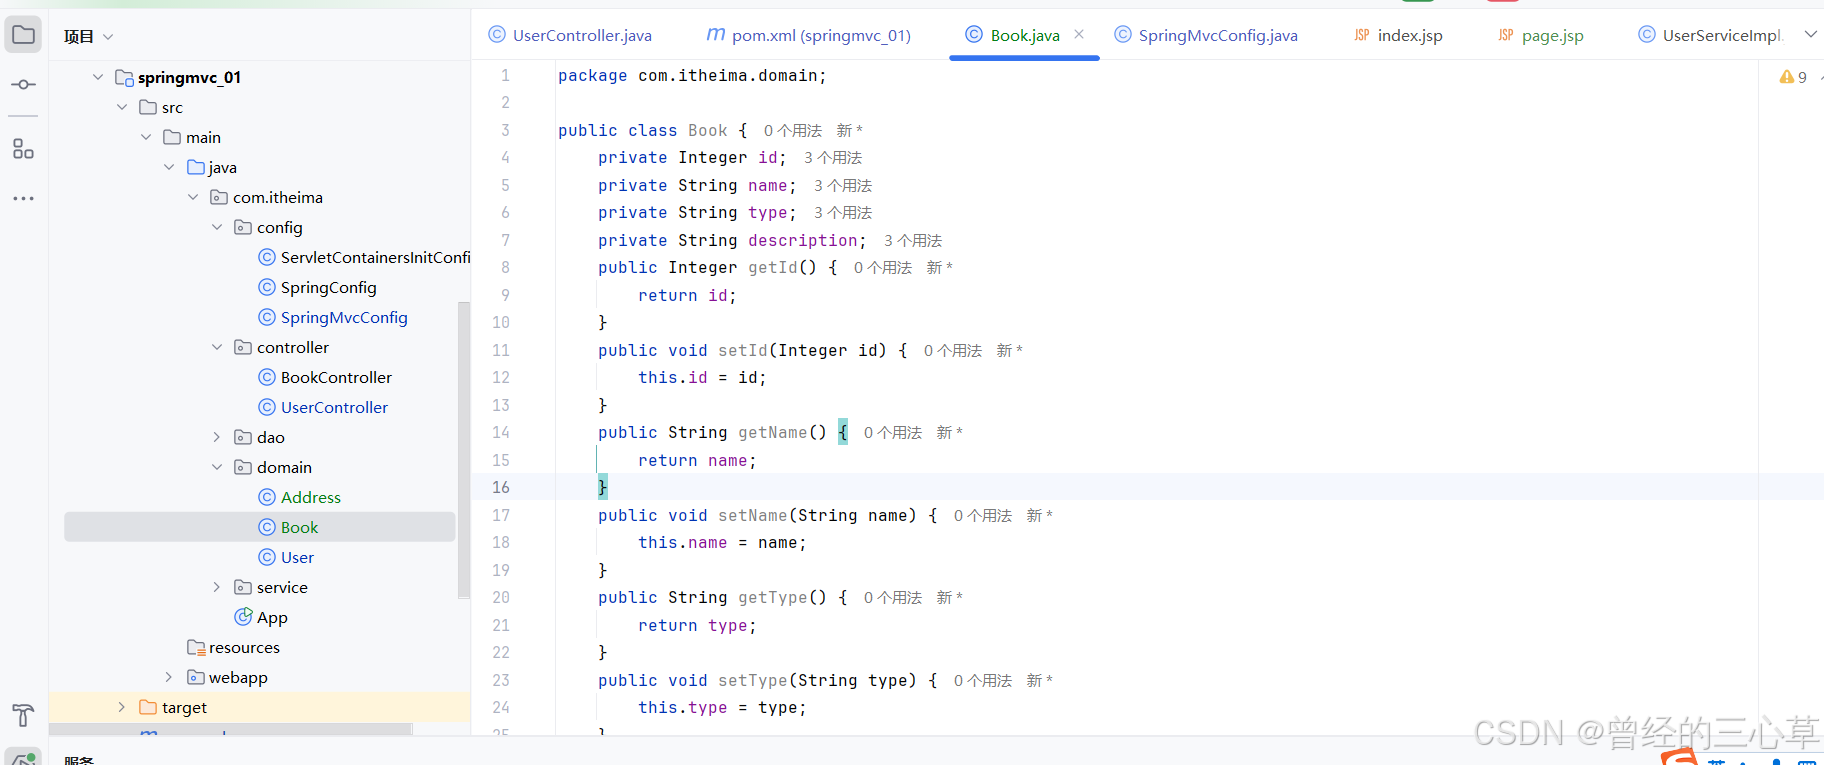Click '3 个用法' hint beside id field

[832, 158]
